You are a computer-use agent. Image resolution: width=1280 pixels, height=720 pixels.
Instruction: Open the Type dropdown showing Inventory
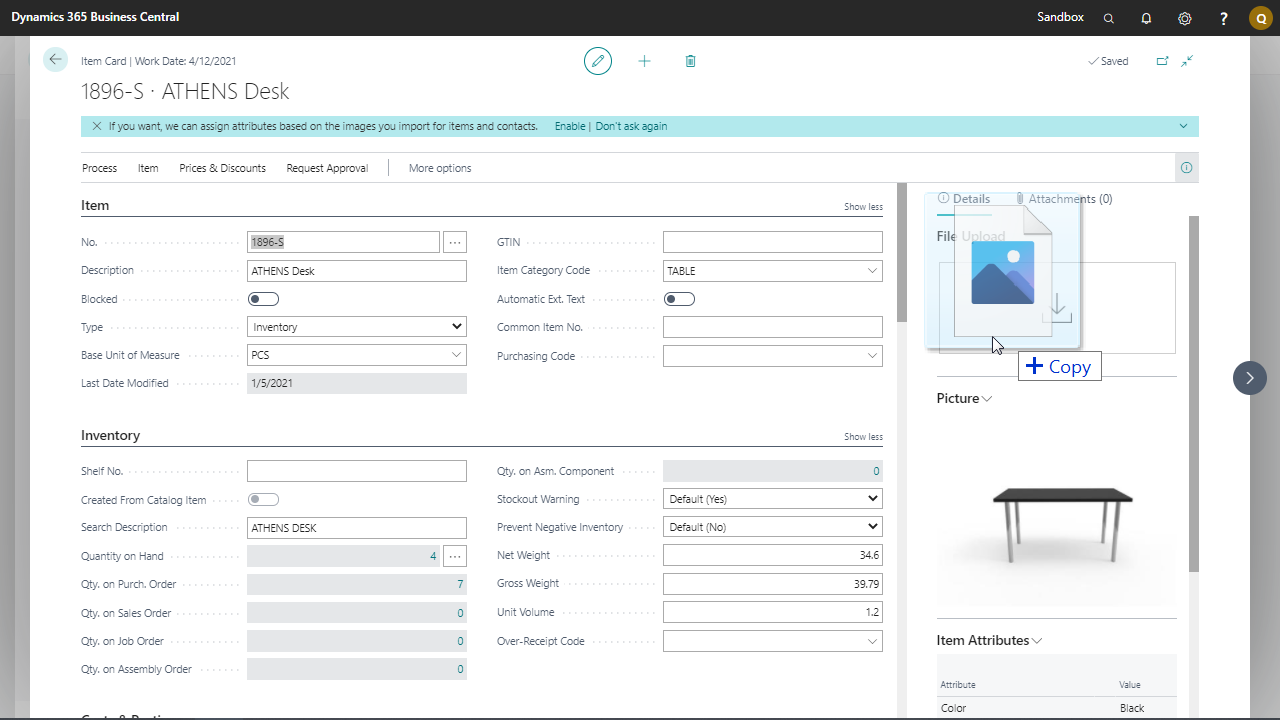(x=356, y=327)
